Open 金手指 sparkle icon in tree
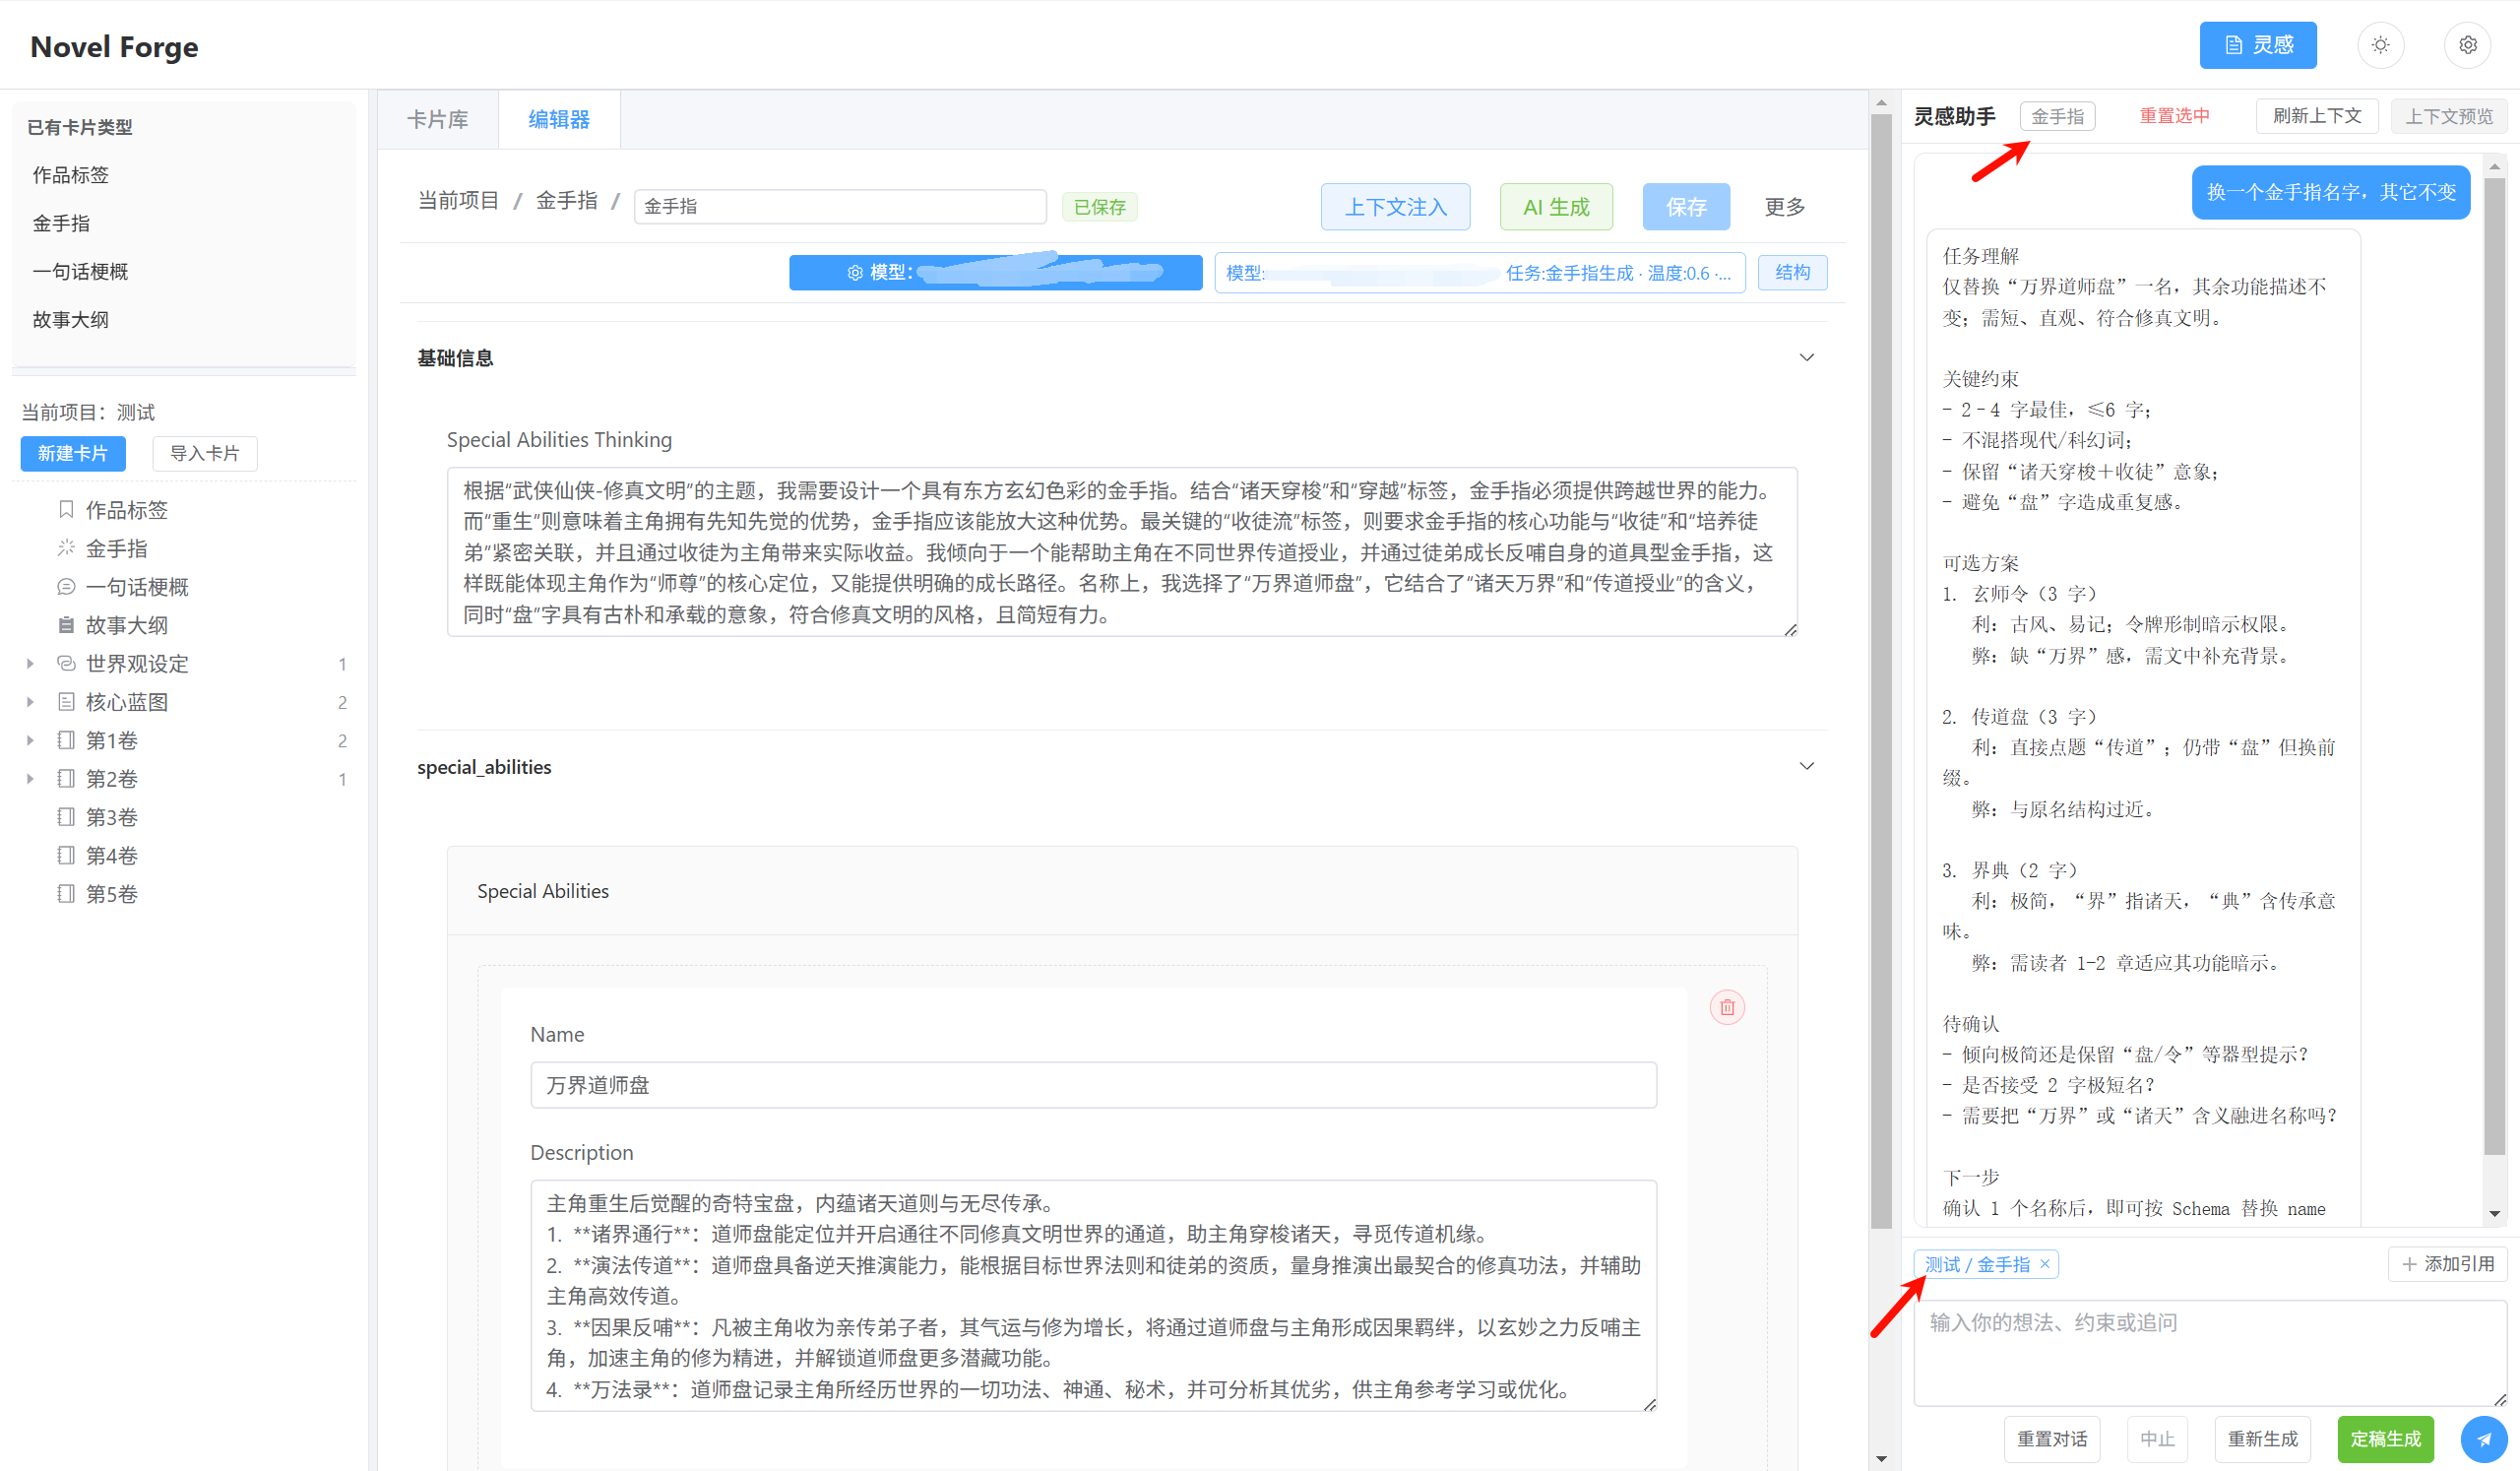This screenshot has height=1471, width=2520. tap(66, 548)
